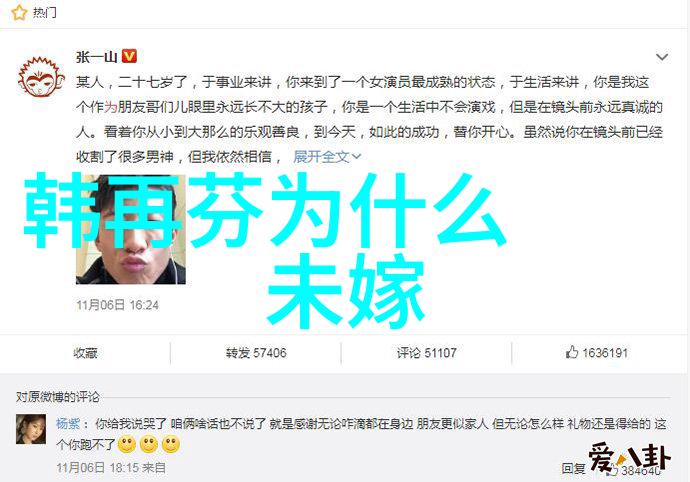Open the 热门 tab label
The height and width of the screenshot is (482, 690).
(44, 13)
